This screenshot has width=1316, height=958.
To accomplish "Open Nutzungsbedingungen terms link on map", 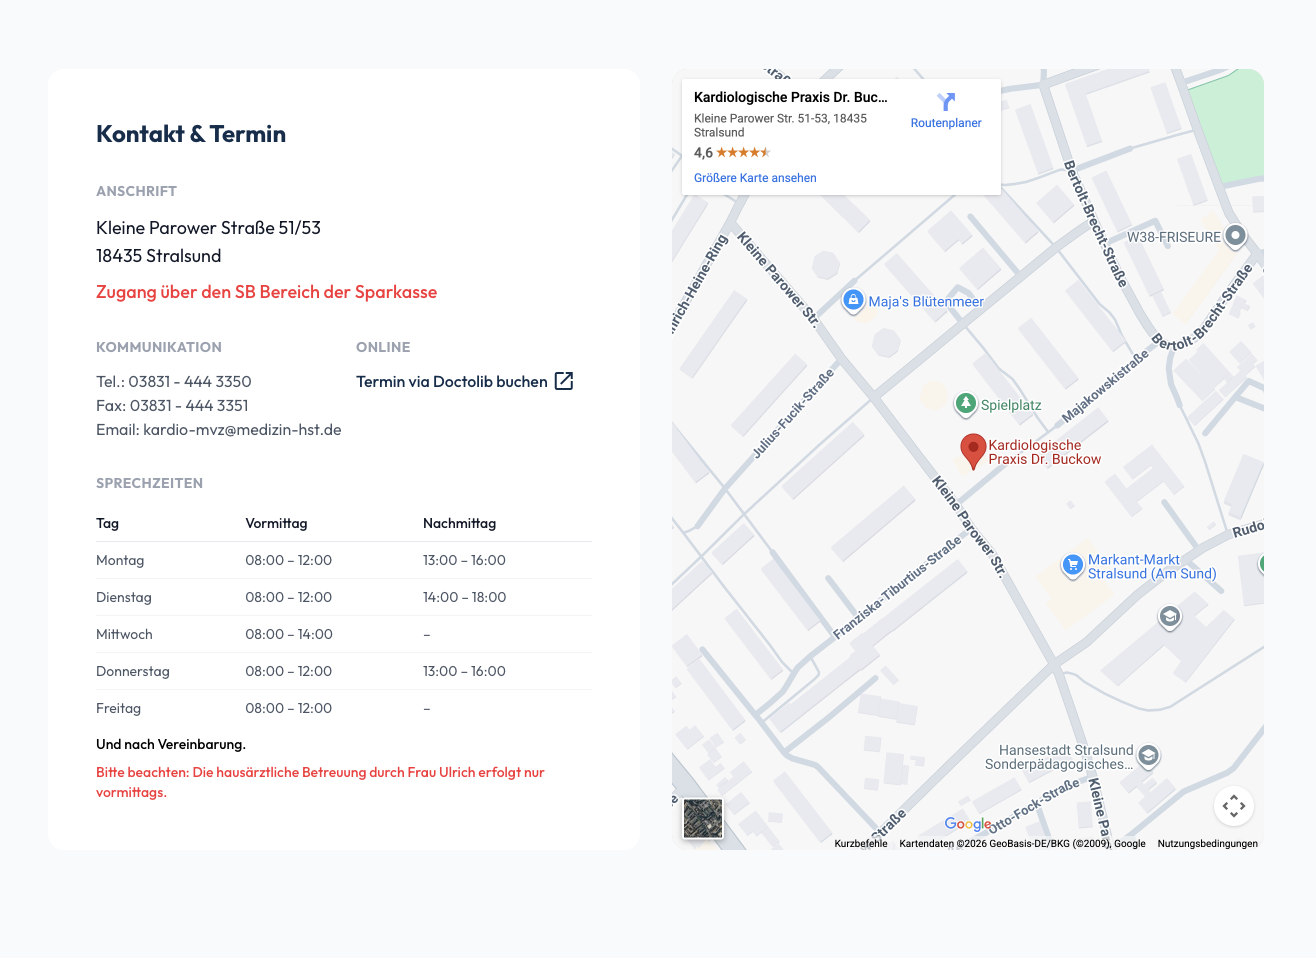I will click(x=1207, y=843).
